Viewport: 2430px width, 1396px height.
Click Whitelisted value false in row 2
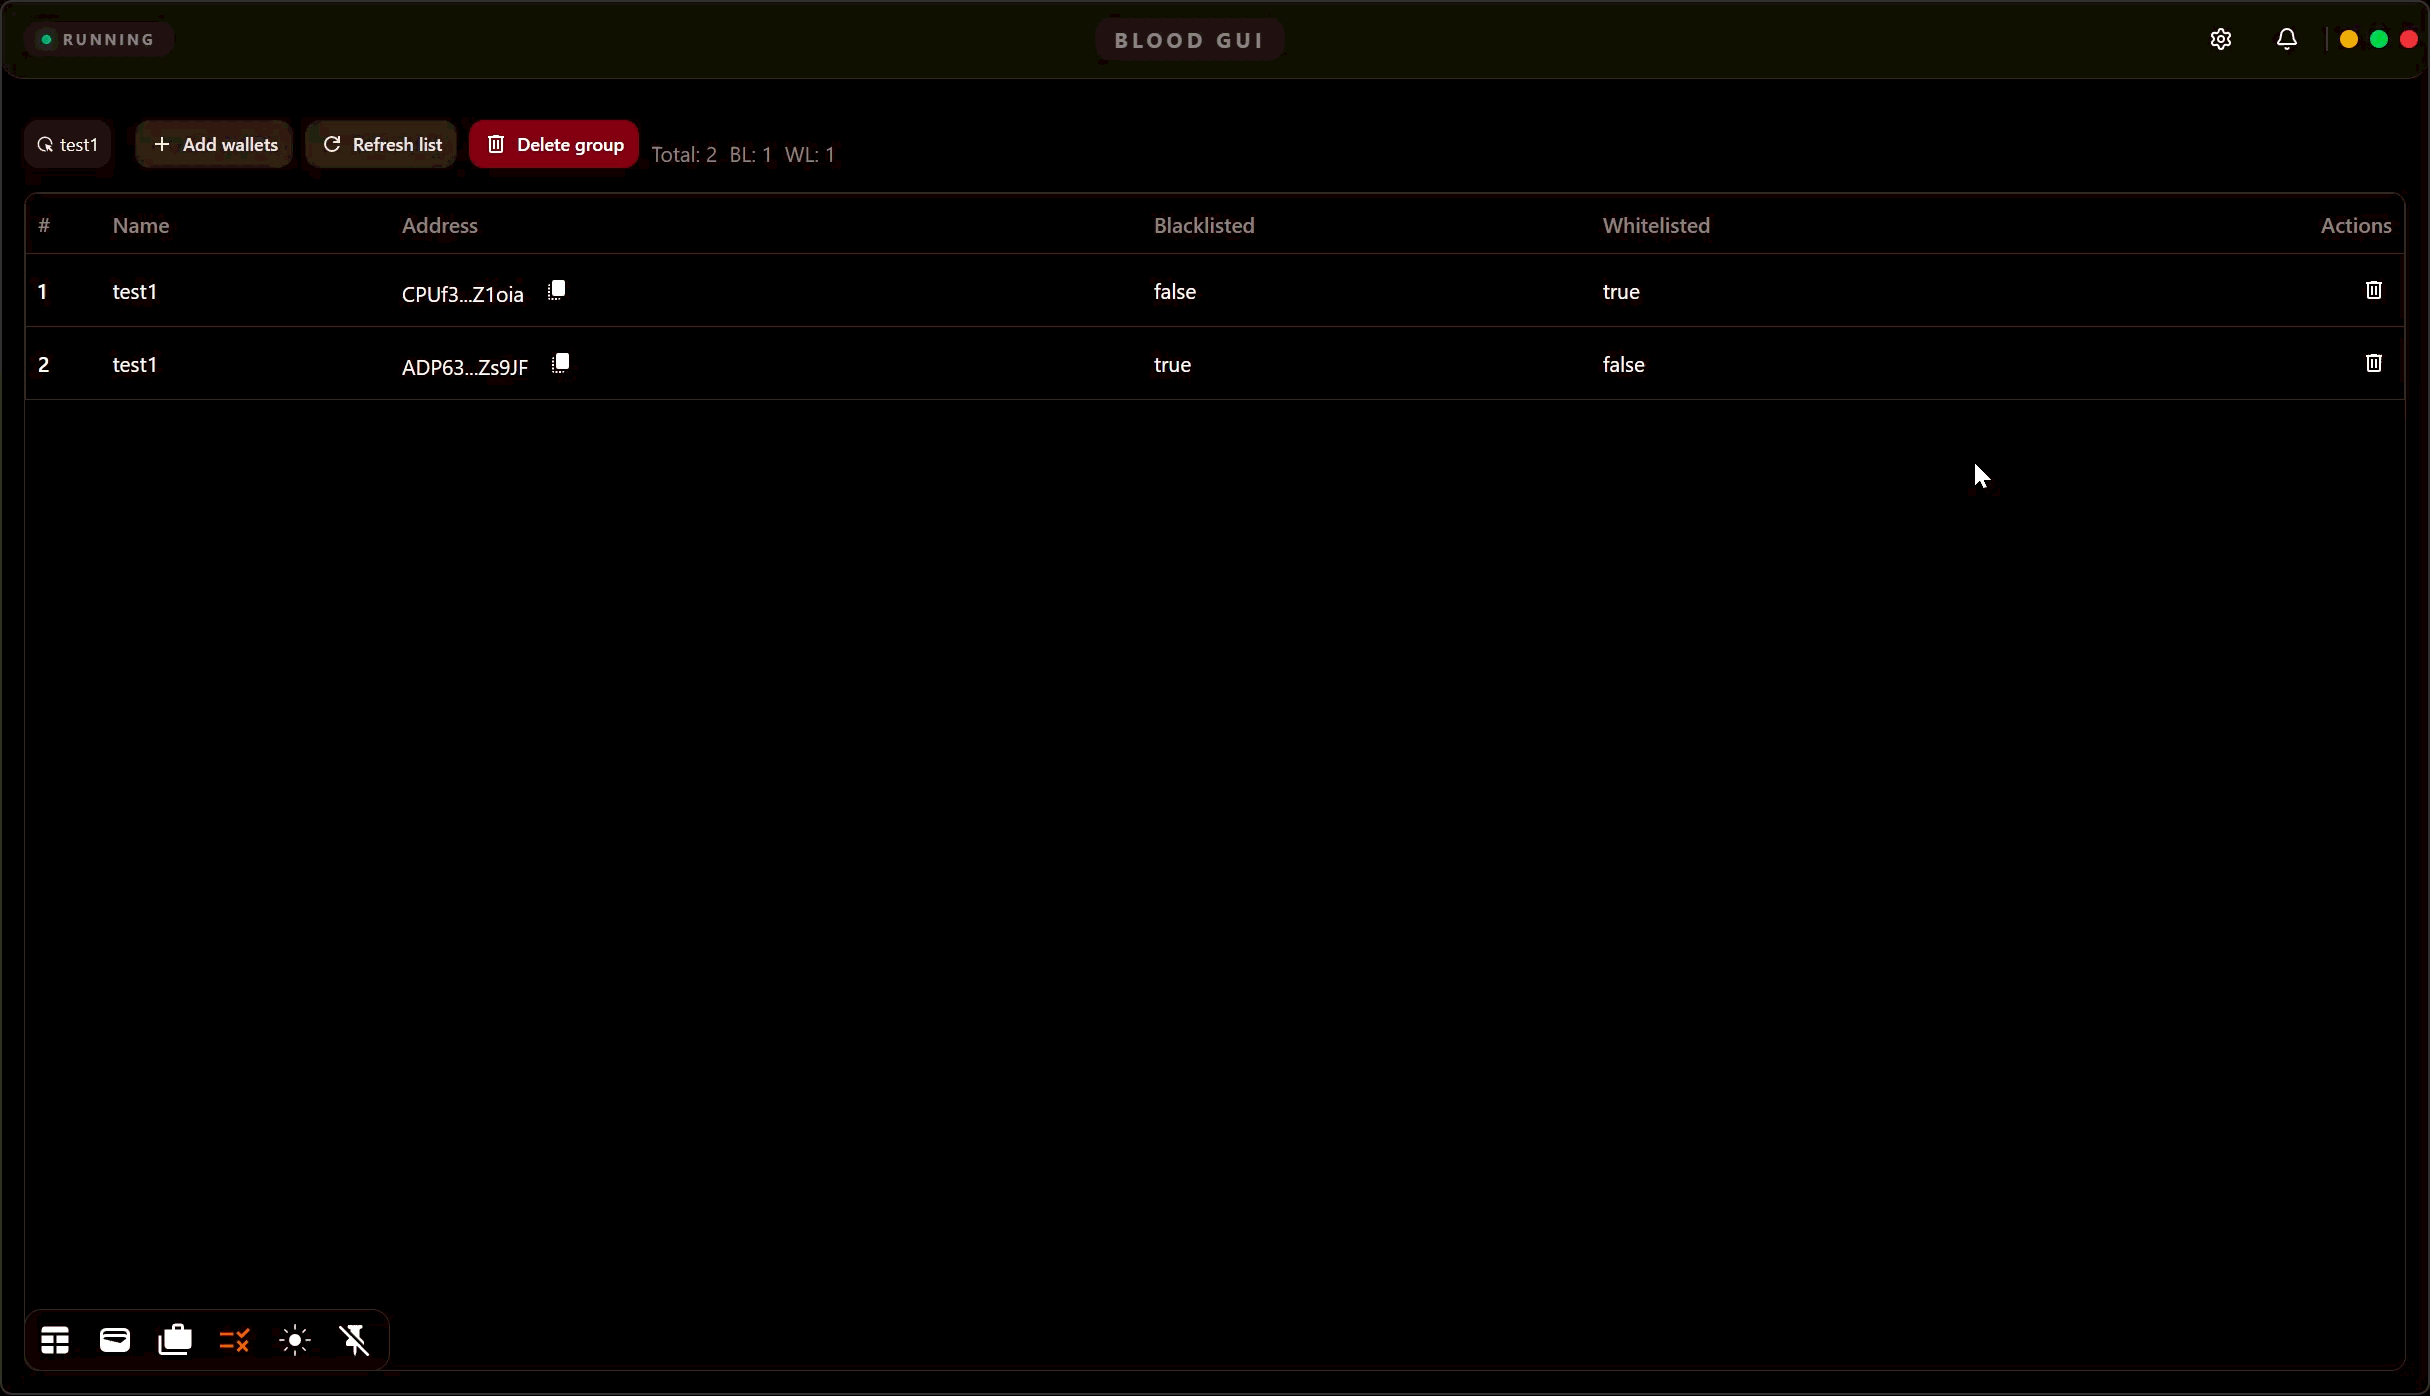(1624, 365)
